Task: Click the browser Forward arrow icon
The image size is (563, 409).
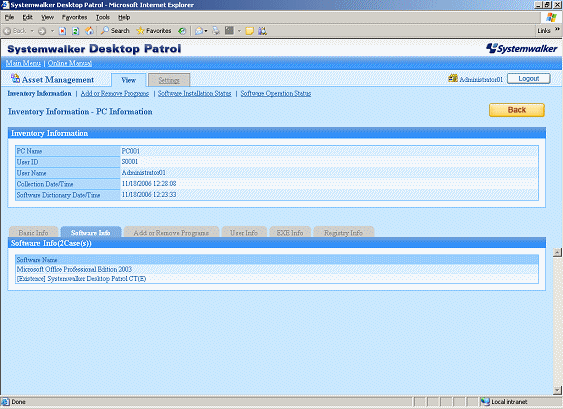Action: [x=42, y=31]
